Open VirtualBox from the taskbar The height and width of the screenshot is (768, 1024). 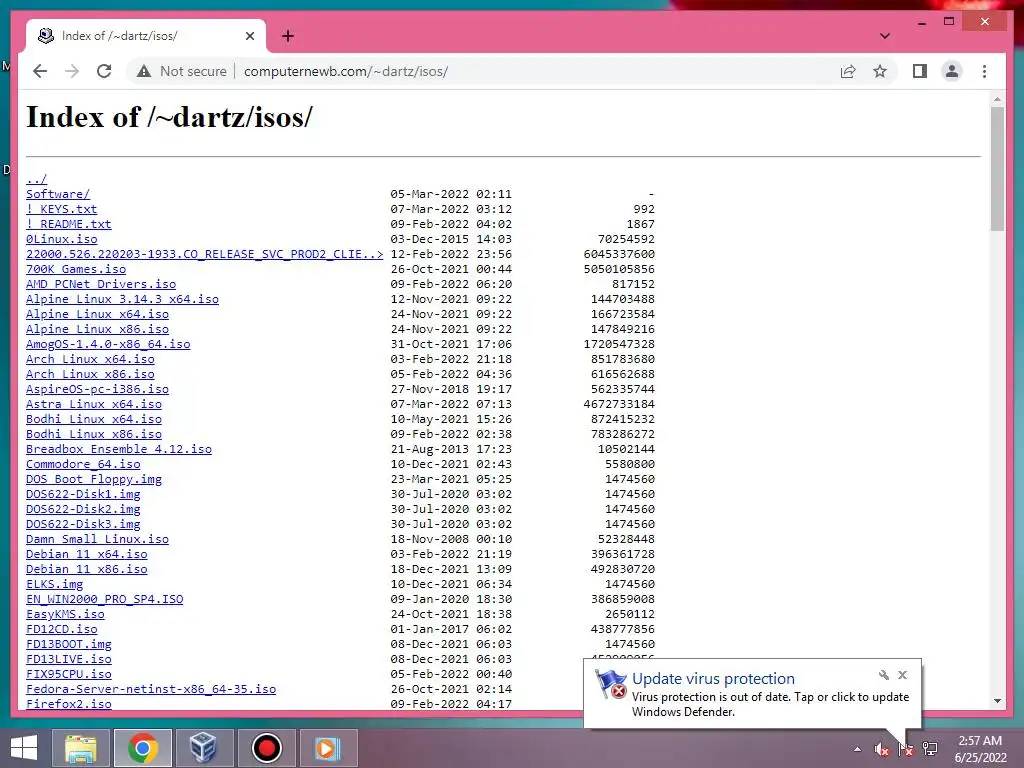(x=202, y=748)
